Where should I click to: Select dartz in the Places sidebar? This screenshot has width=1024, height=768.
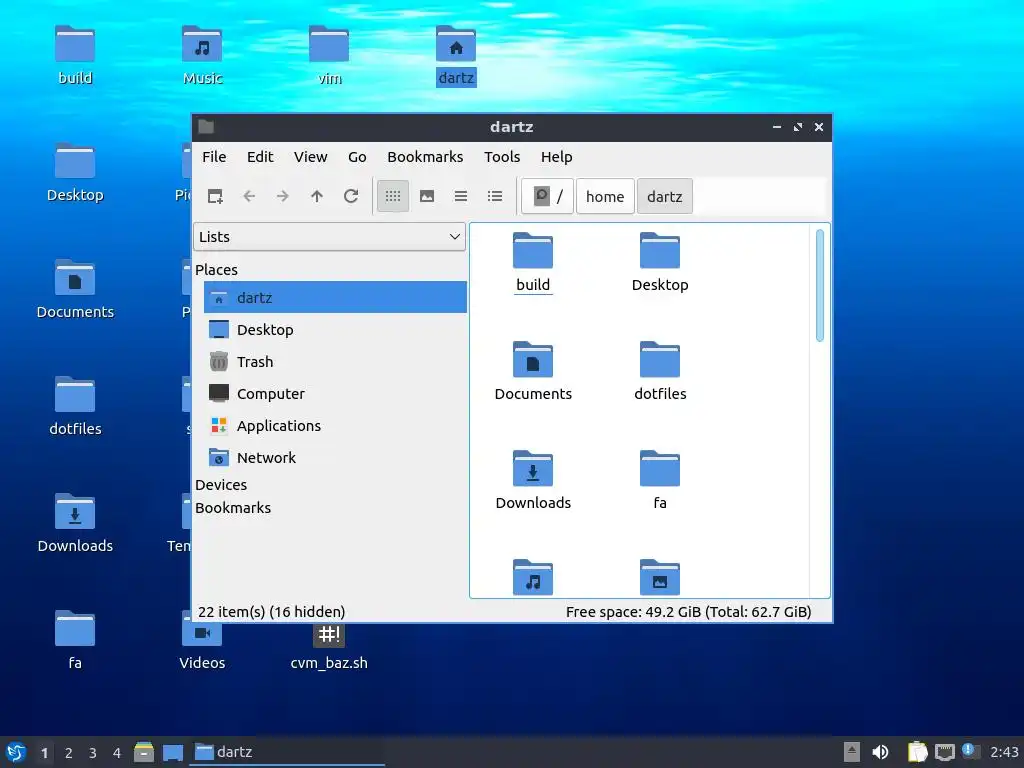(x=335, y=297)
